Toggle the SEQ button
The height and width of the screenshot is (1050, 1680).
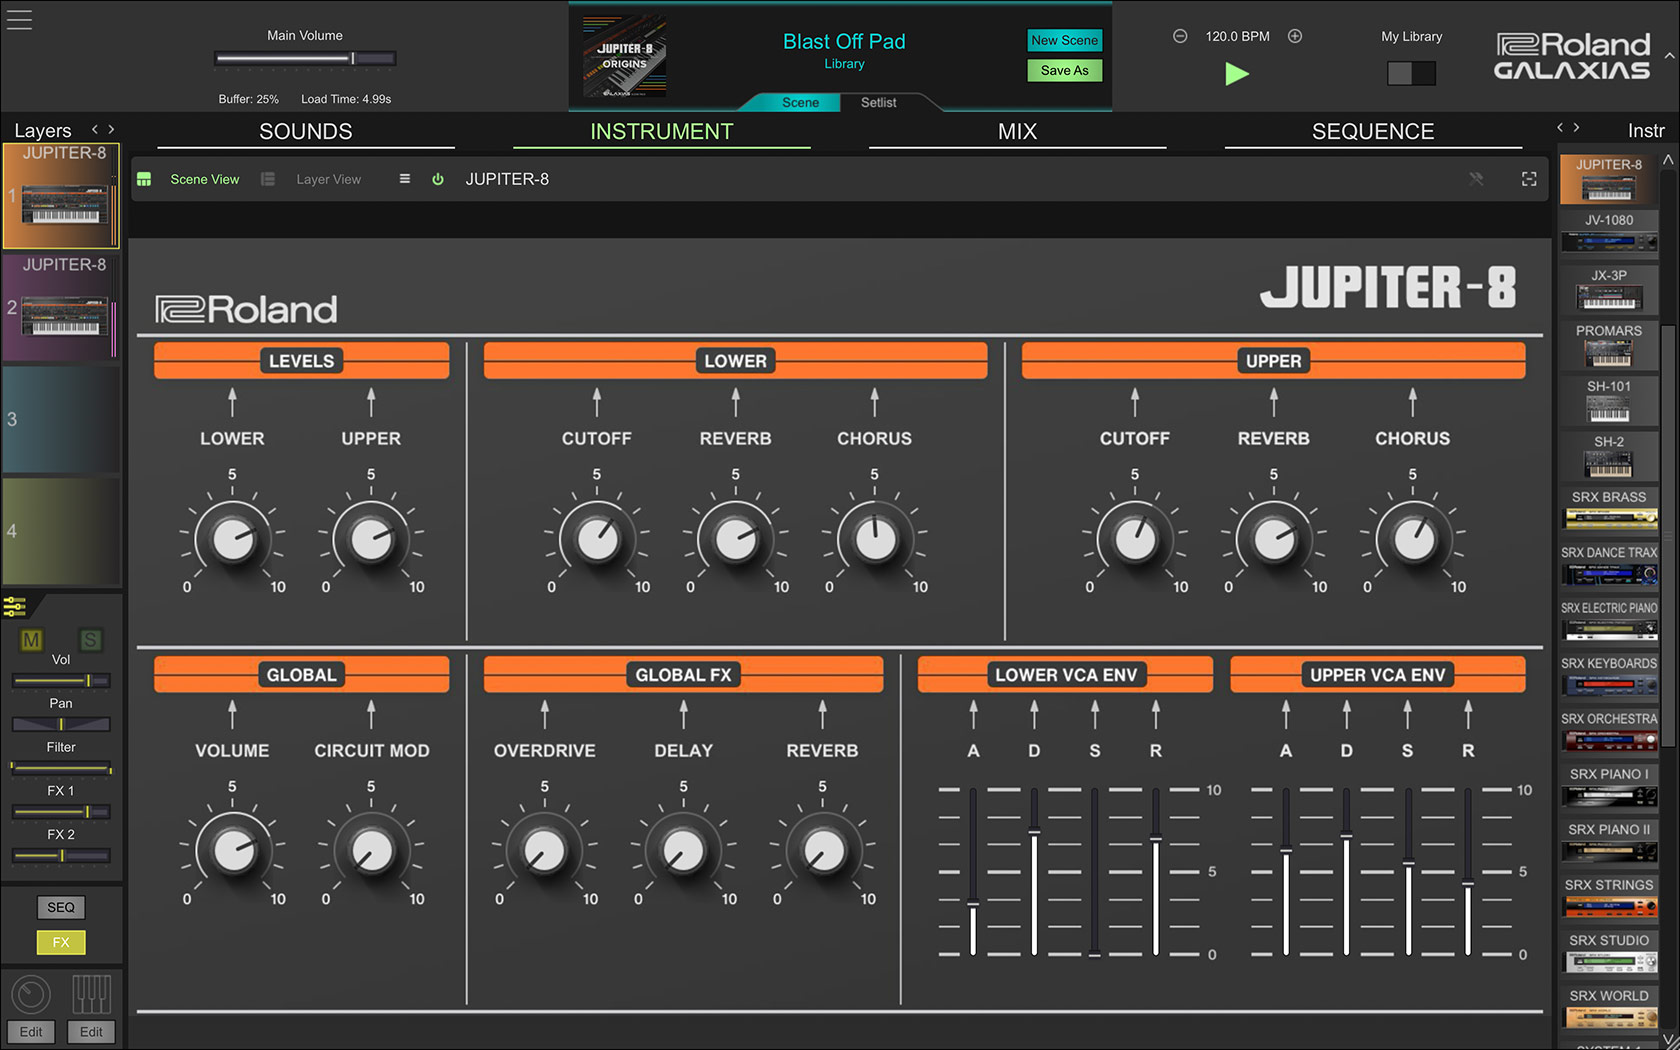[61, 907]
